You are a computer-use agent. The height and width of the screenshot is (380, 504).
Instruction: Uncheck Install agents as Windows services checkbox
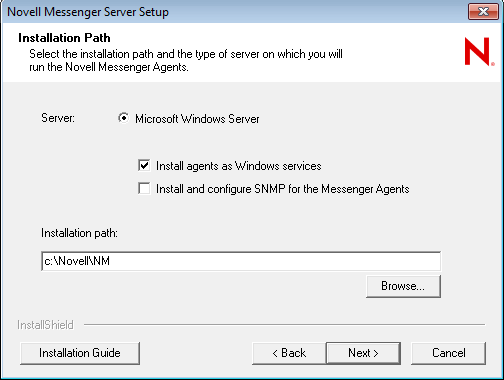point(144,165)
